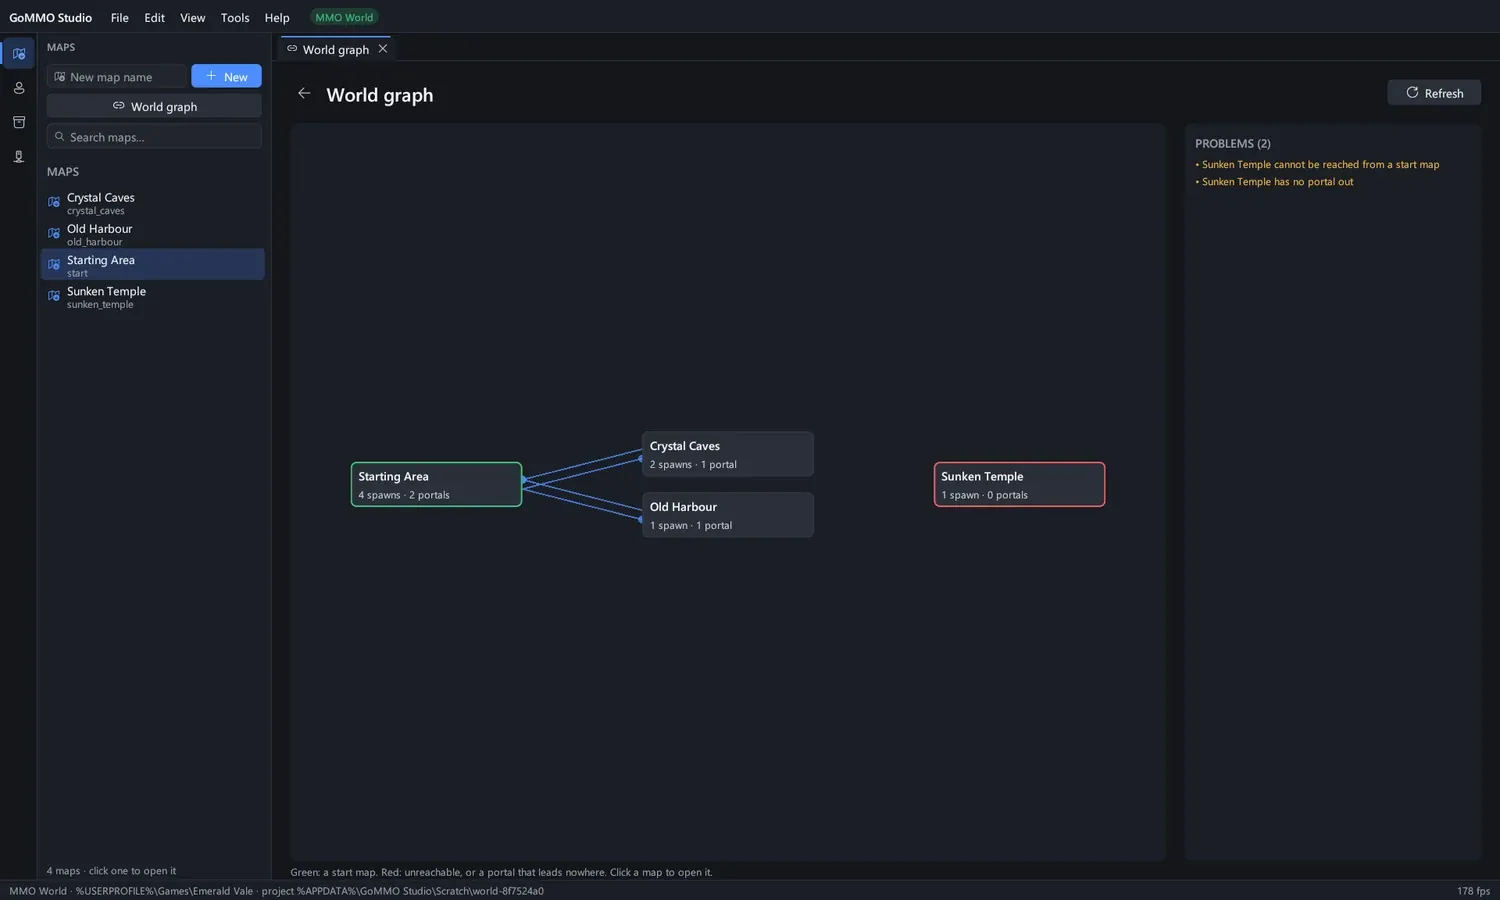Select Sunken Temple in the maps list
Screen dimensions: 1500x900
point(152,297)
